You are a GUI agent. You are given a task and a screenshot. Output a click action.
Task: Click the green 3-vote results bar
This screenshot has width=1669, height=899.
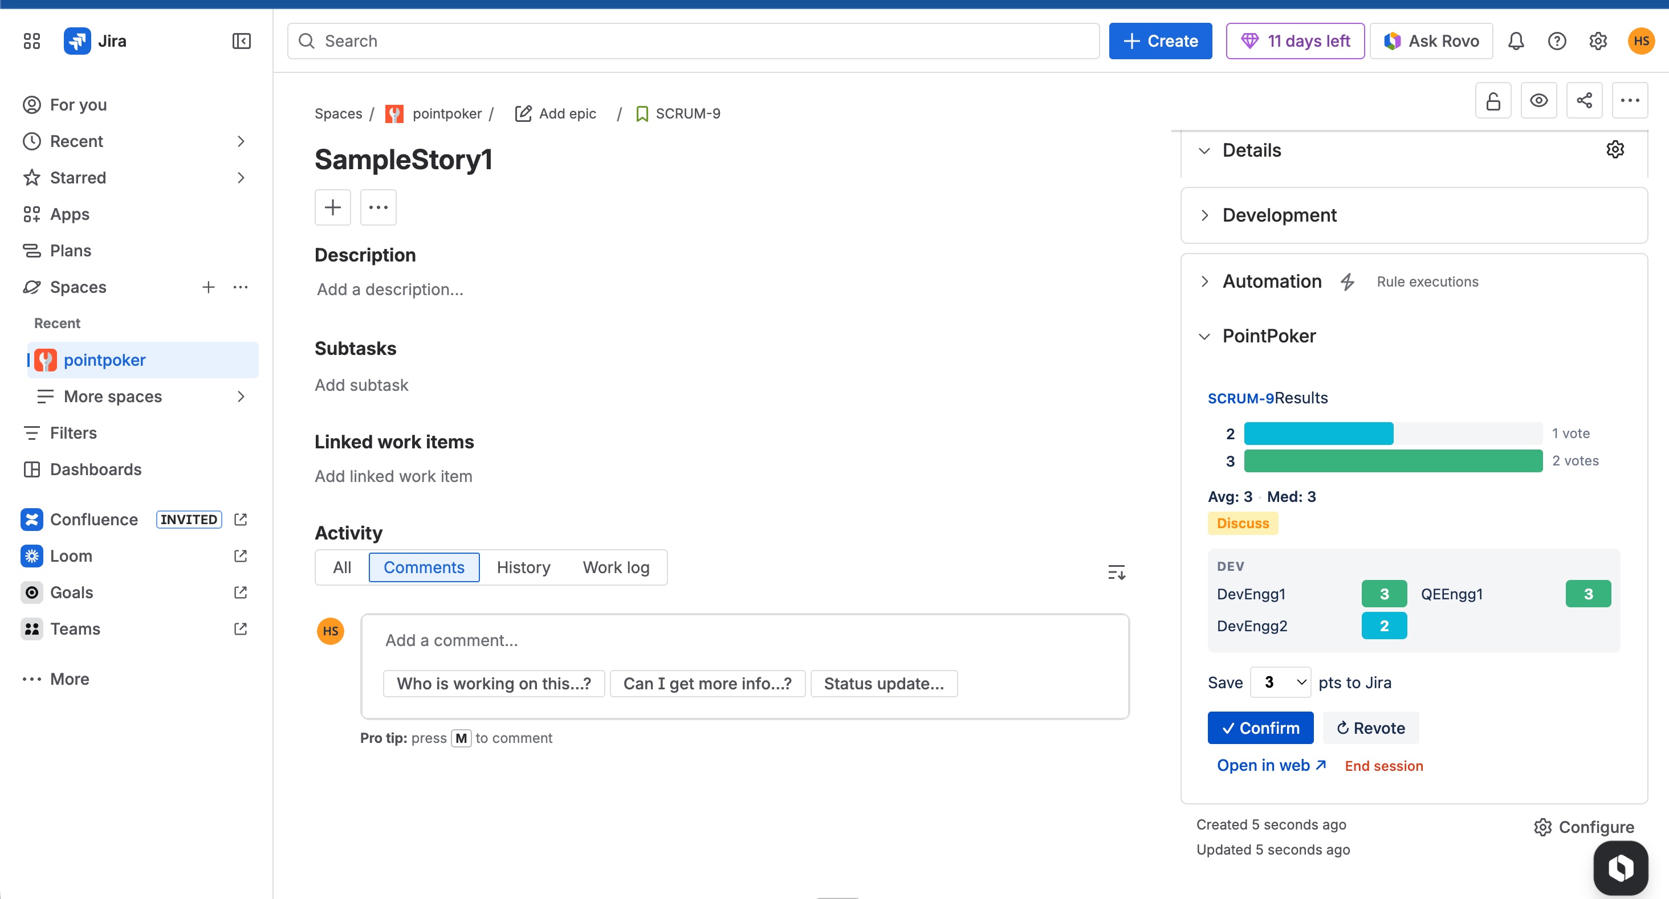[x=1393, y=461]
